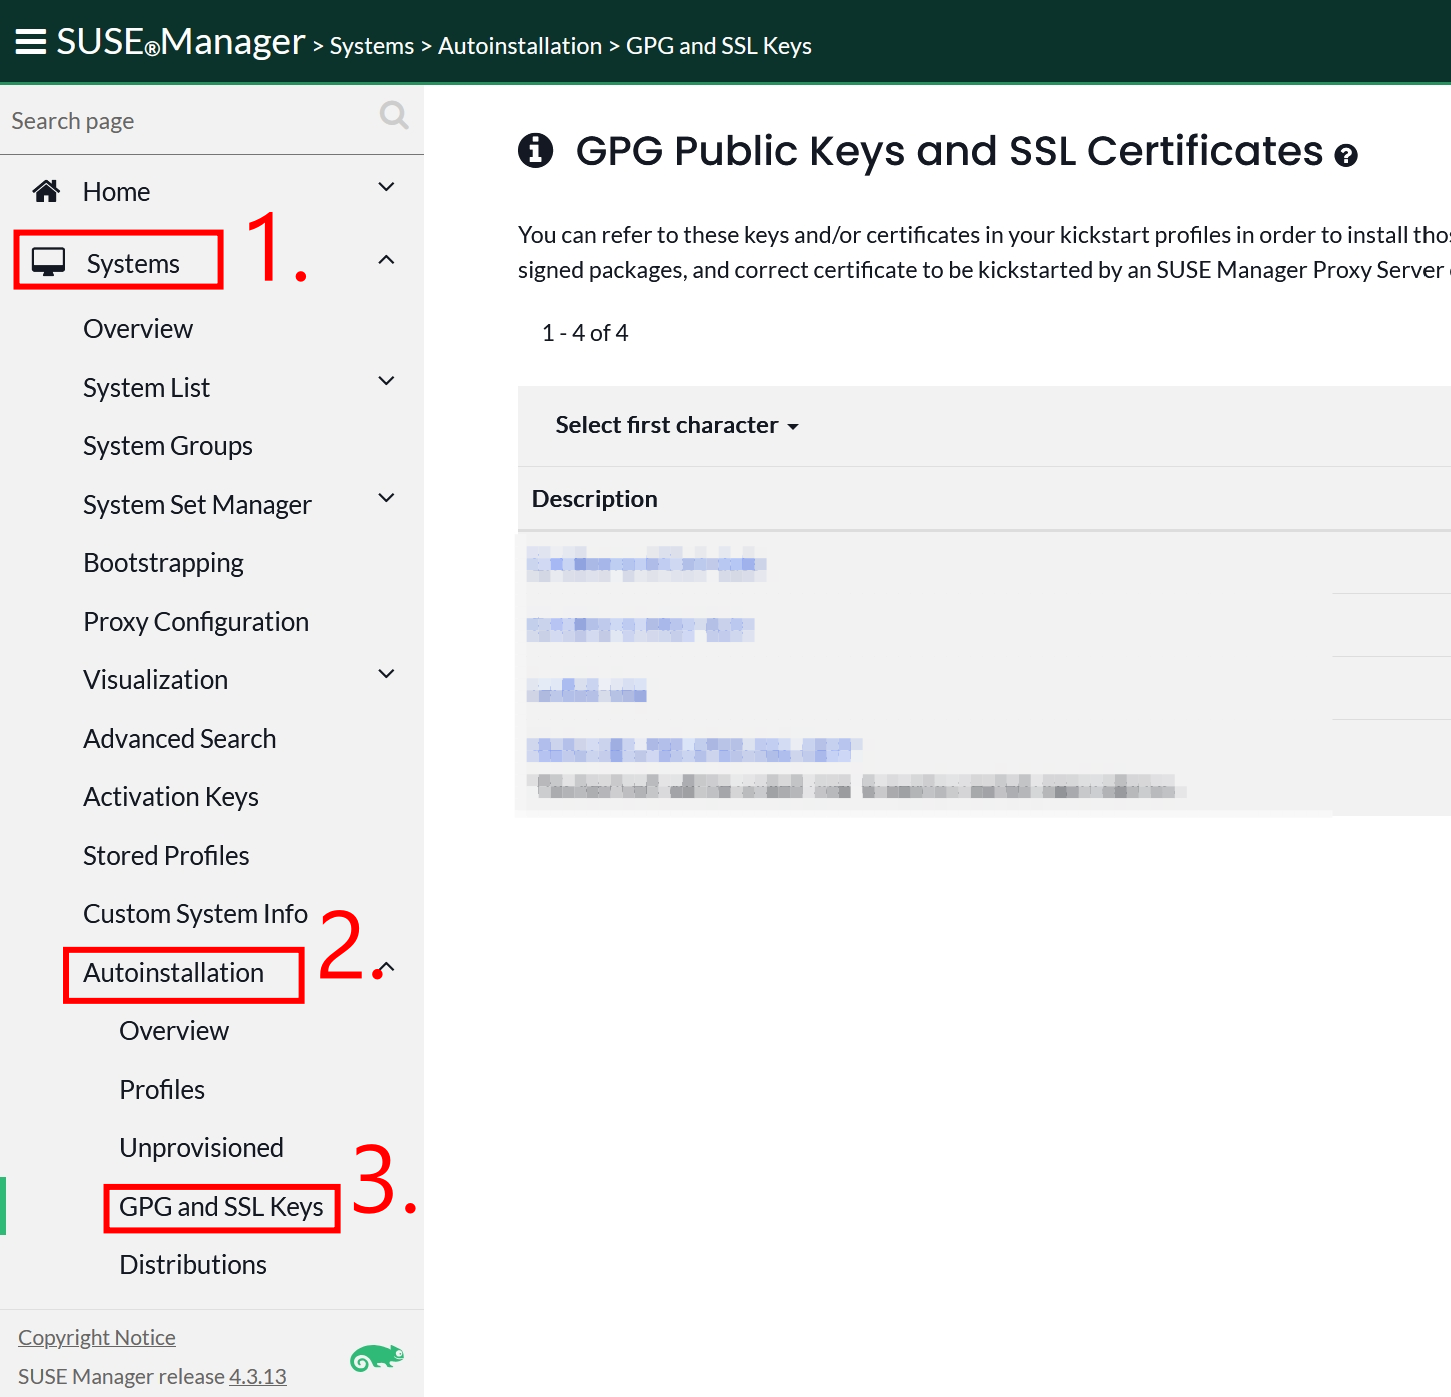The width and height of the screenshot is (1451, 1397).
Task: Navigate to Bootstrapping
Action: [163, 563]
